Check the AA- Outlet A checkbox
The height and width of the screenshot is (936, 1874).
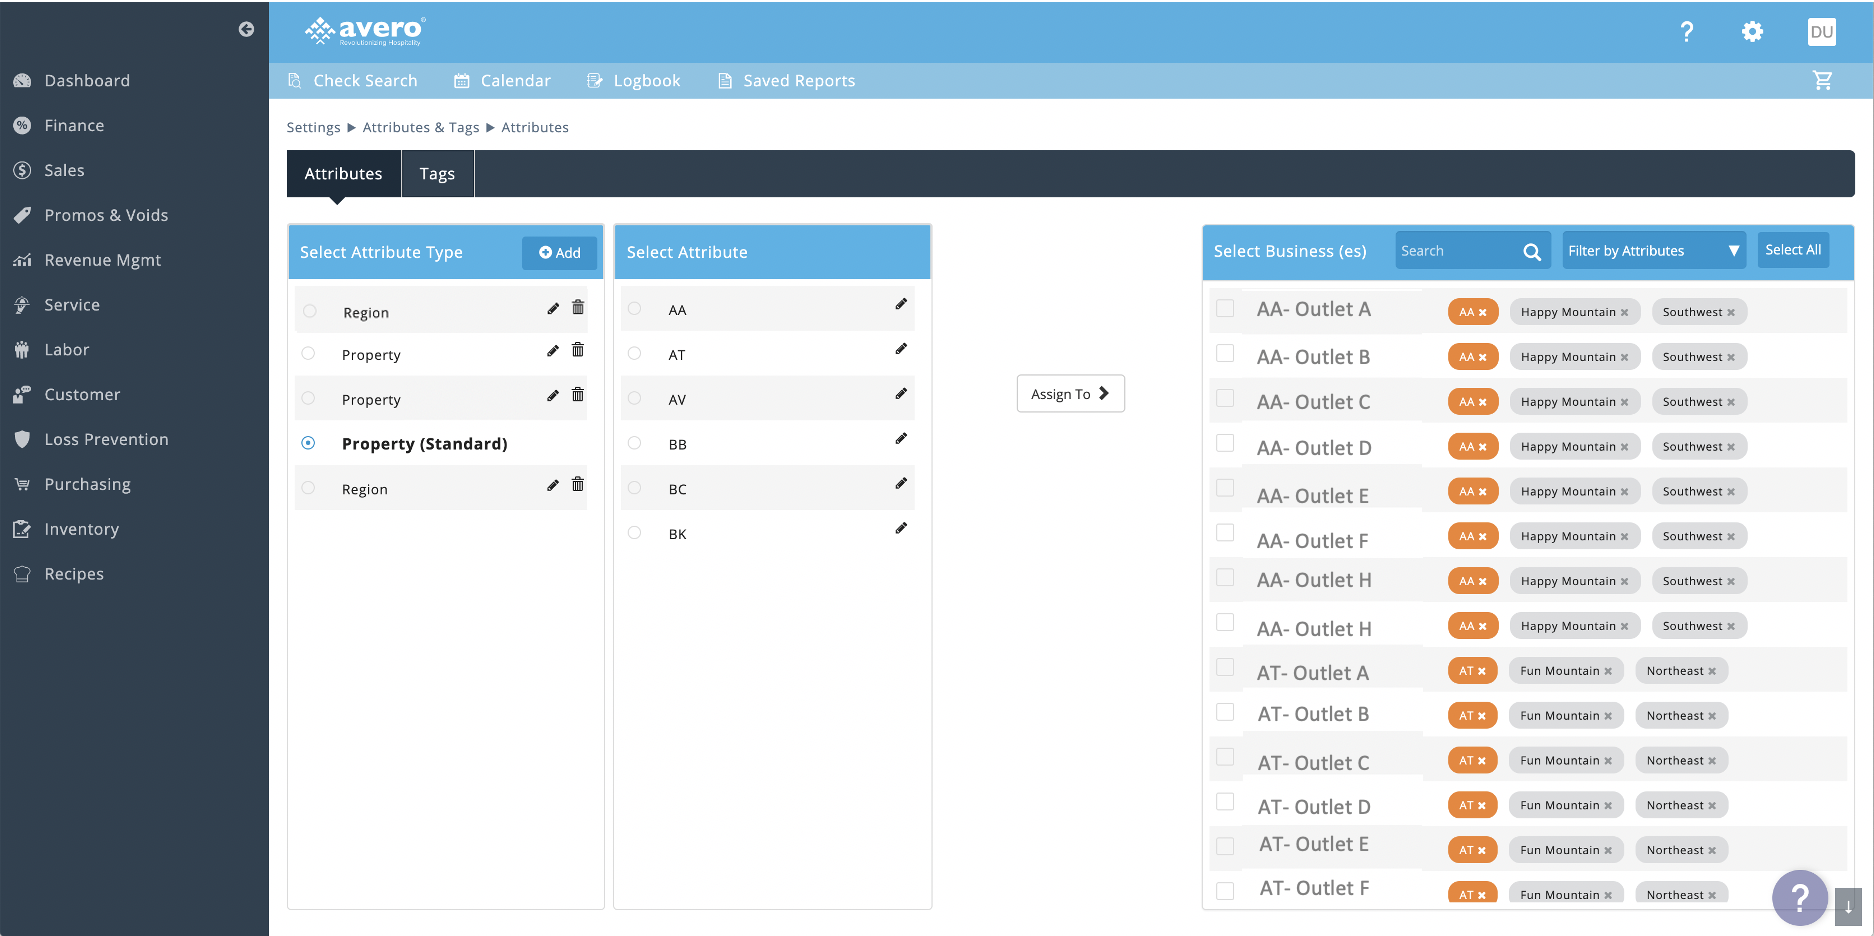(x=1225, y=309)
